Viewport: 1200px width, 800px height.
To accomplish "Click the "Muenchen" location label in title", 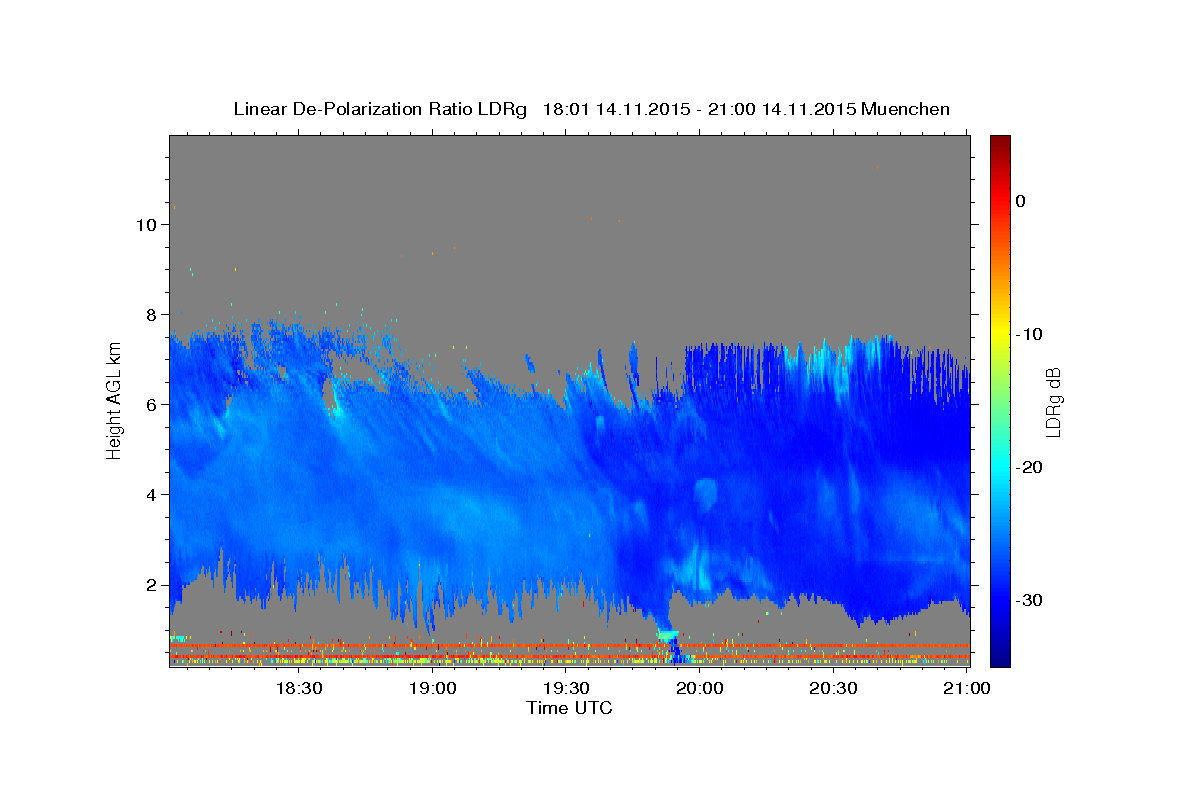I will pos(906,109).
